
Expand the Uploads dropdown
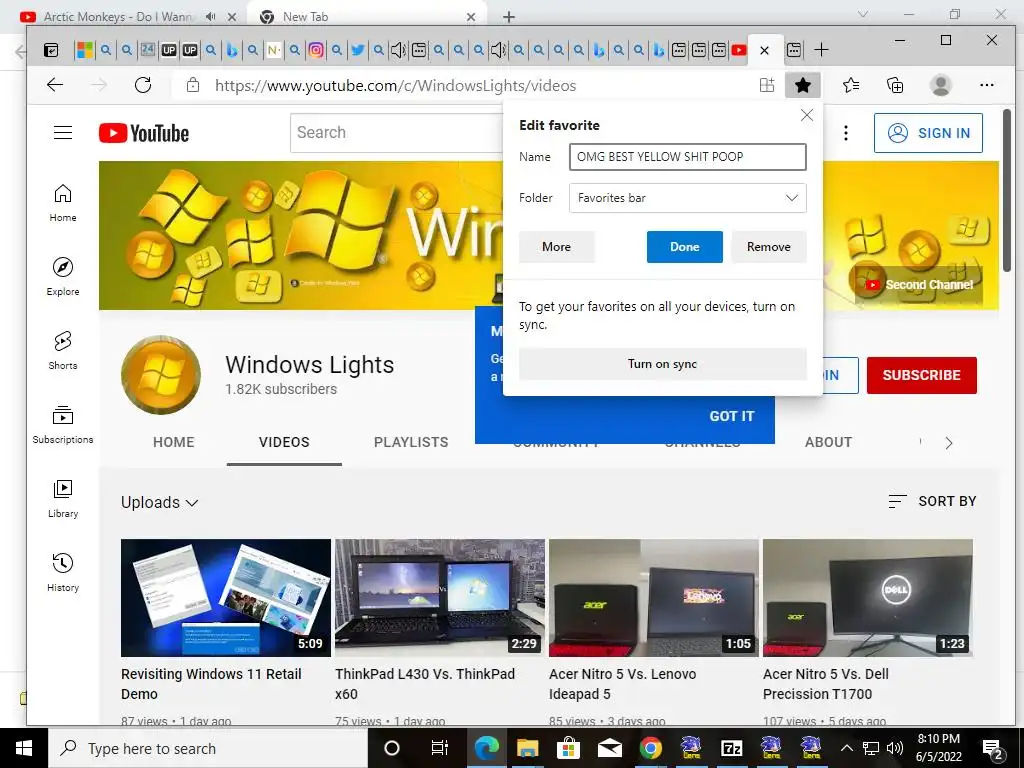click(159, 502)
